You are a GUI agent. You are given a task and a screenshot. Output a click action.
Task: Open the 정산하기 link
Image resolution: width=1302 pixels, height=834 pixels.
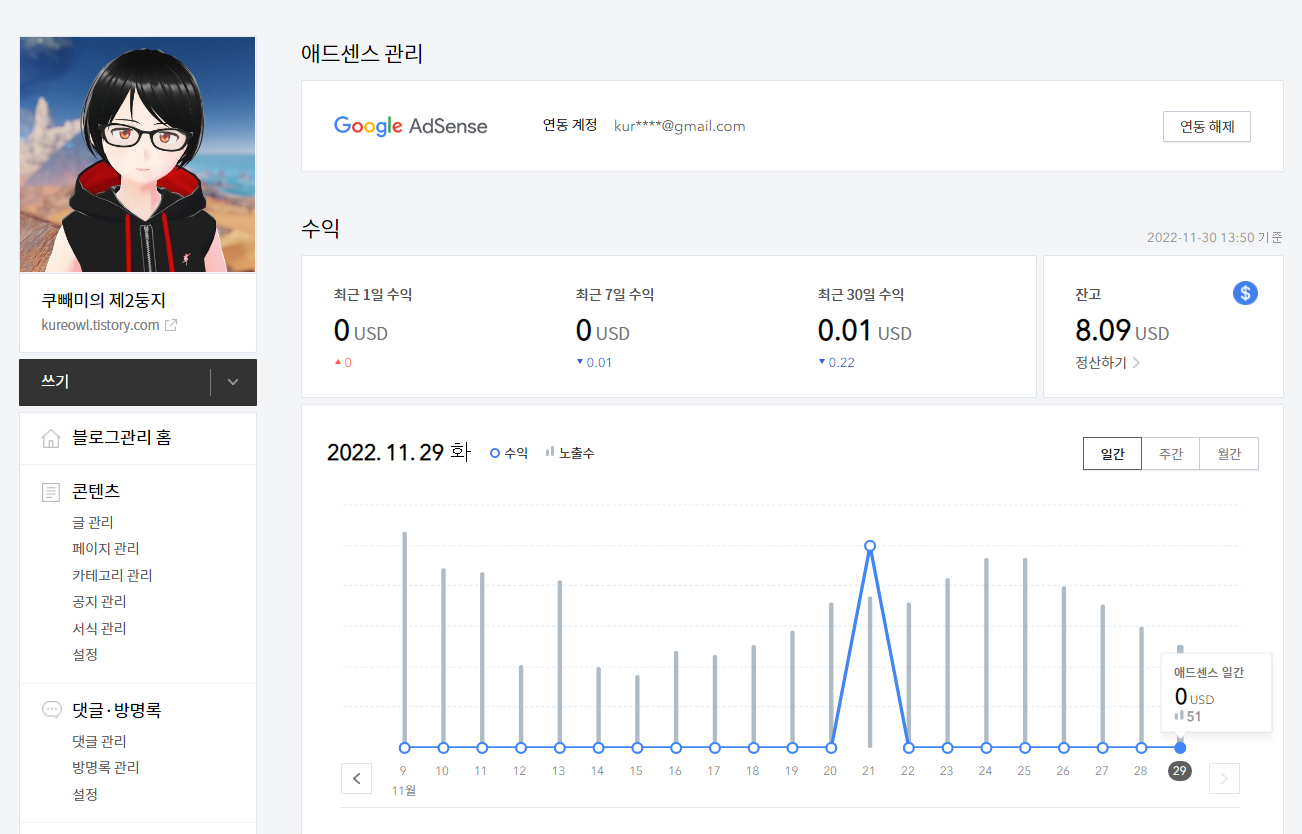click(x=1107, y=363)
